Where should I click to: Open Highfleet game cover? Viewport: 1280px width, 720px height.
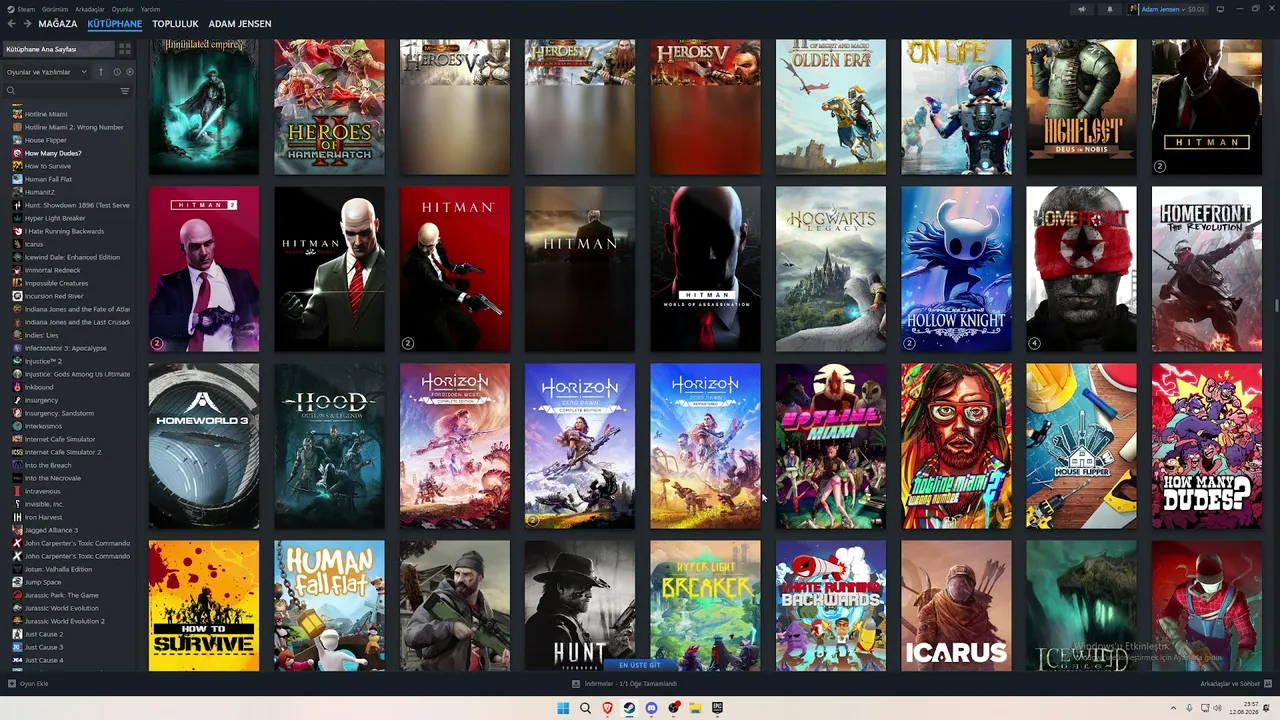pyautogui.click(x=1081, y=107)
